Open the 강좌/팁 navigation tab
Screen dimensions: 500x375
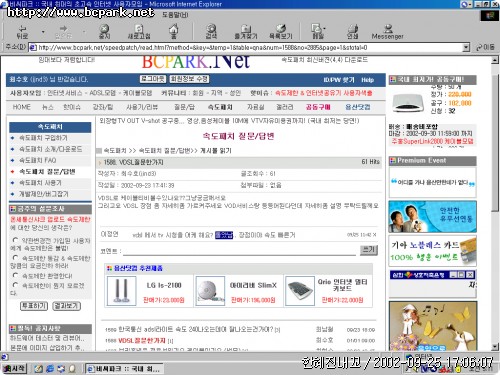103,107
